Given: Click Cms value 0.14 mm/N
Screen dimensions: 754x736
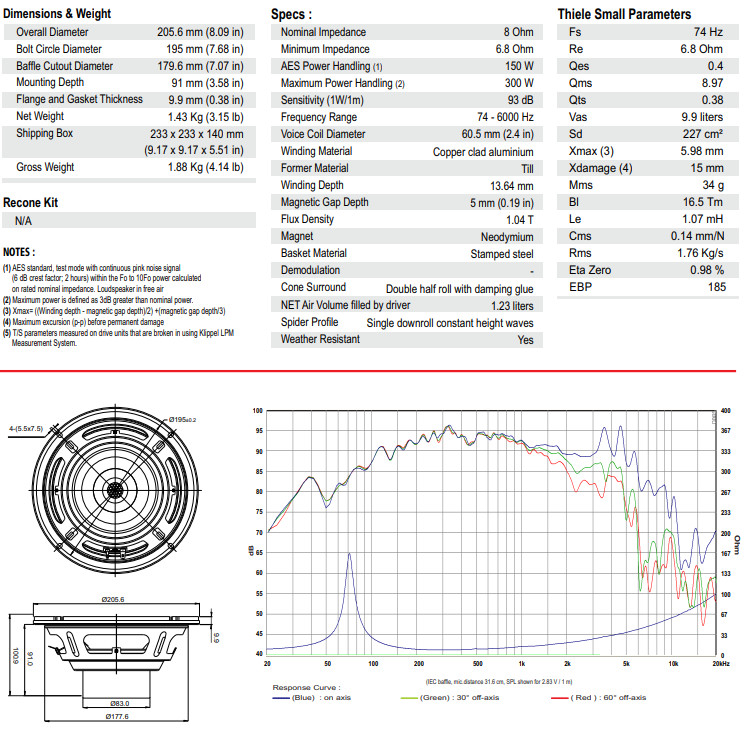Looking at the screenshot, I should pyautogui.click(x=697, y=236).
